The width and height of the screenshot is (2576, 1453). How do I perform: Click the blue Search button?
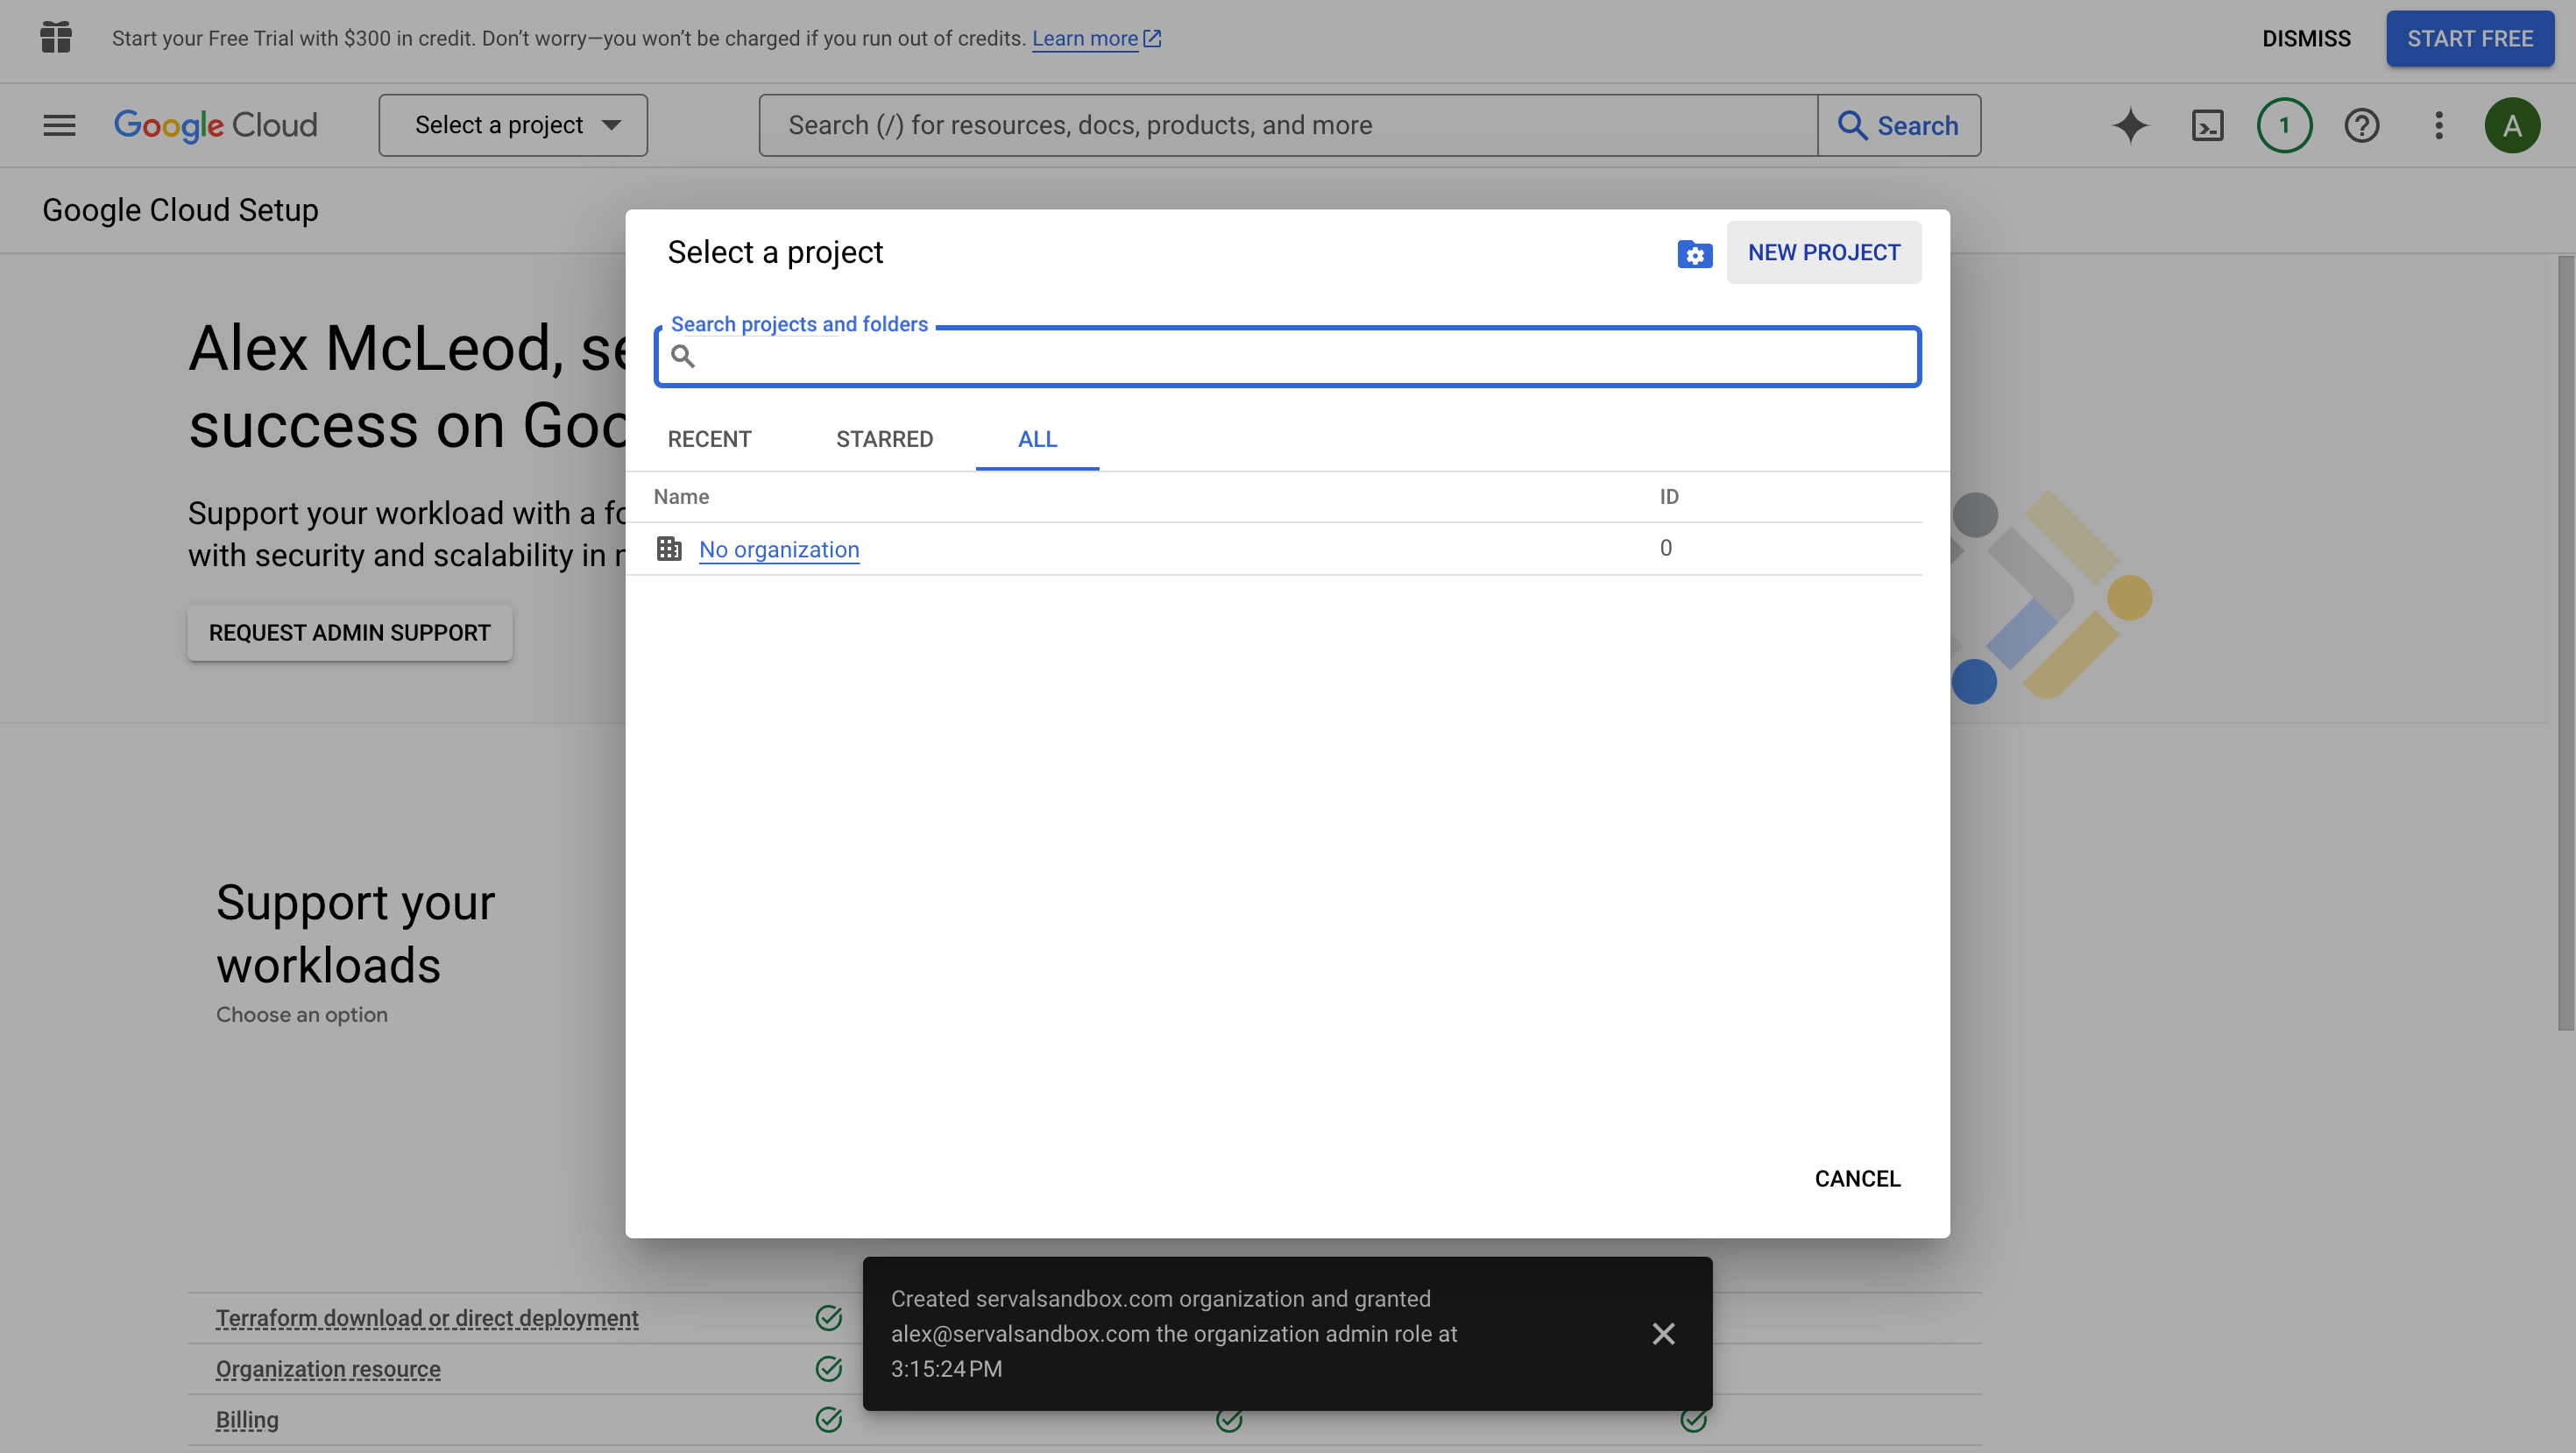click(1898, 125)
